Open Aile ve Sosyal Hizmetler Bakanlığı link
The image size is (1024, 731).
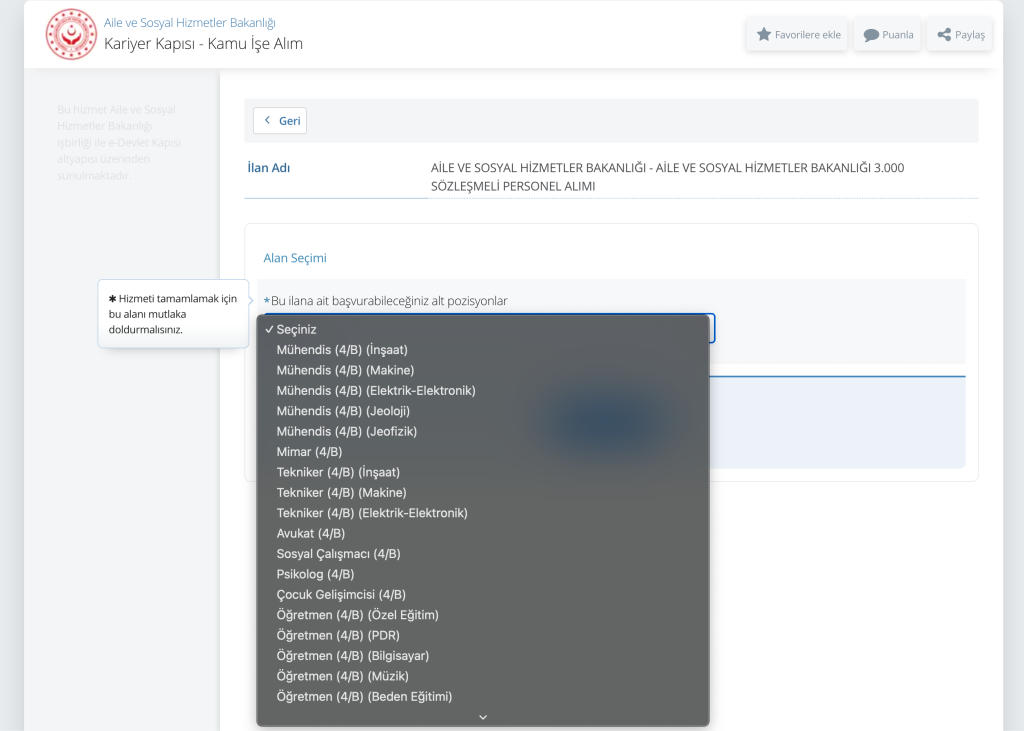click(190, 22)
